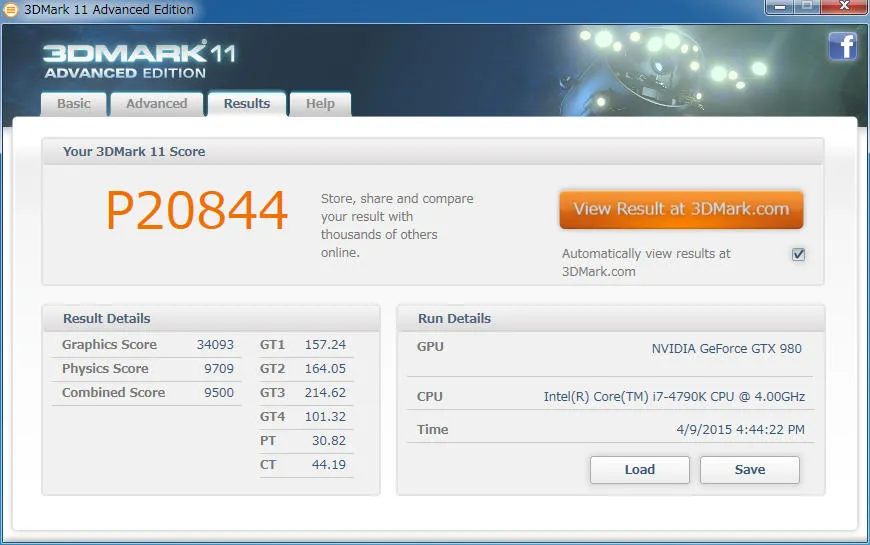Select the Results tab

247,104
